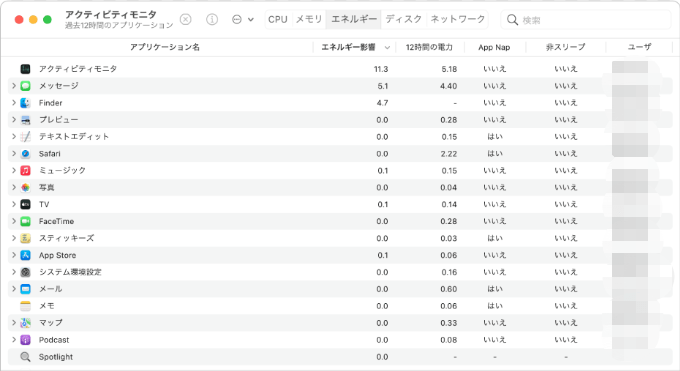Expand the Podcast row
The width and height of the screenshot is (680, 371).
13,340
